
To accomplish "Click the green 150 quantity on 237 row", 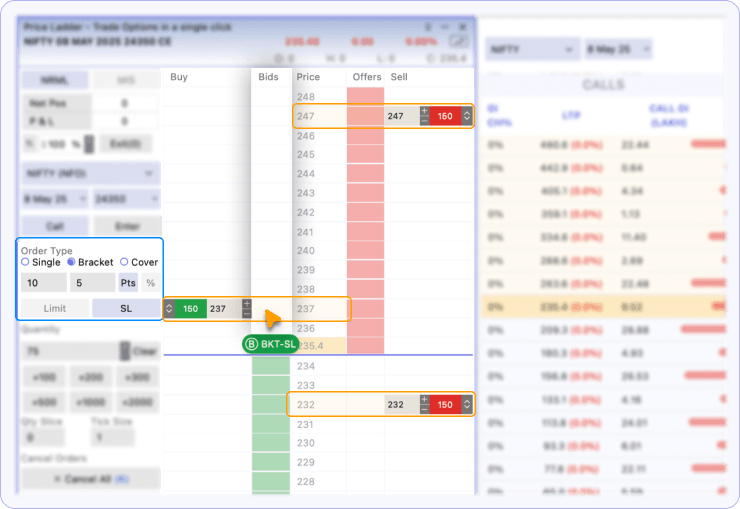I will tap(191, 309).
